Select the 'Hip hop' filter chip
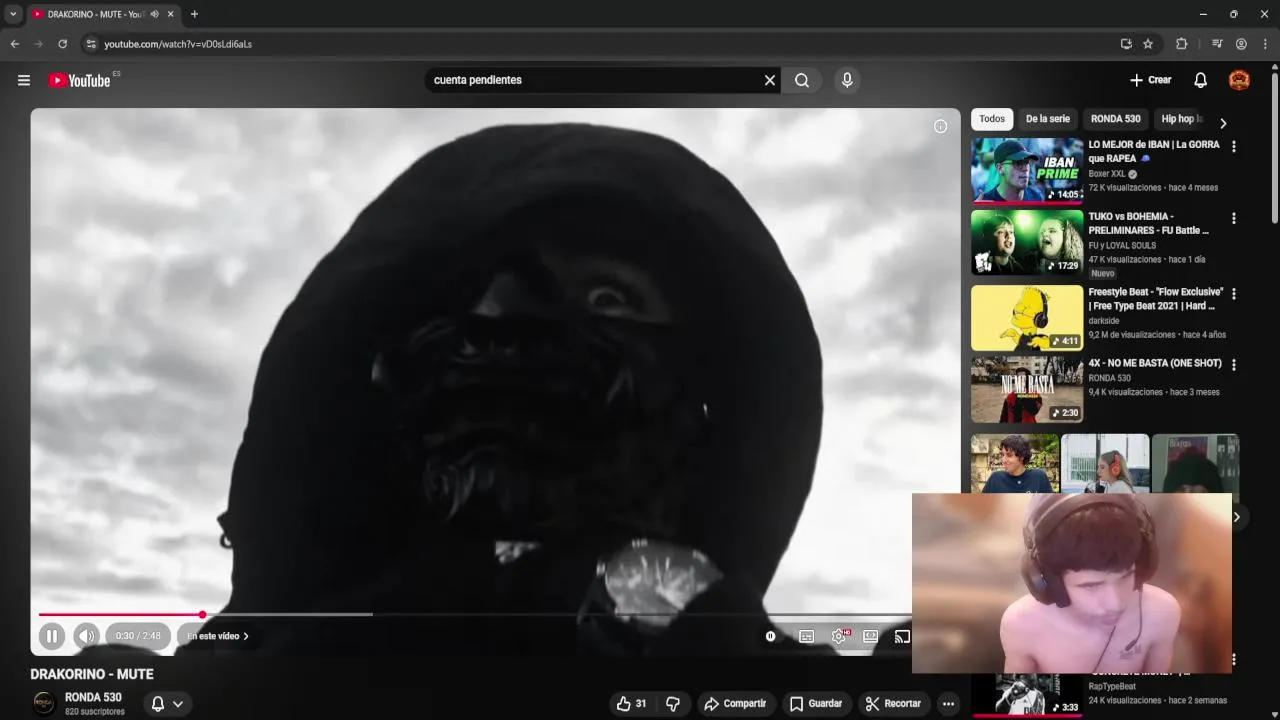 (1181, 119)
